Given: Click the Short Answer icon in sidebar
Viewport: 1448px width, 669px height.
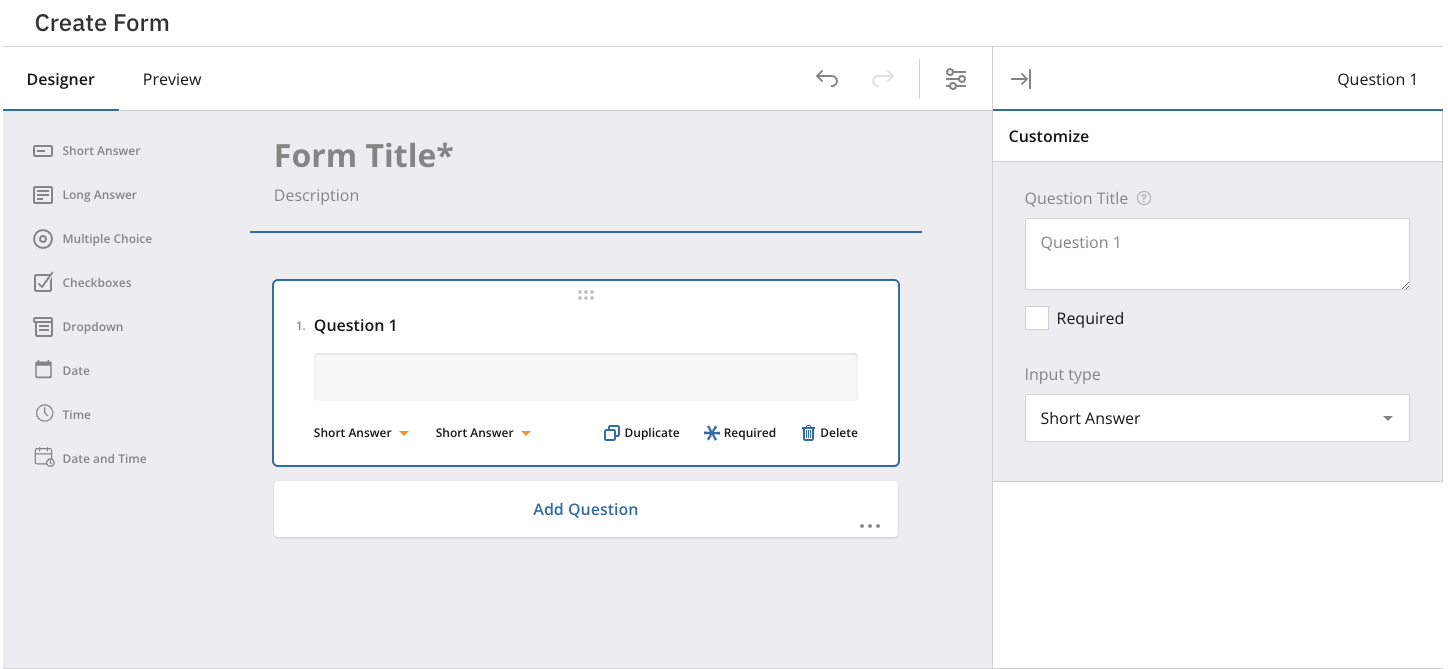Looking at the screenshot, I should tap(43, 151).
